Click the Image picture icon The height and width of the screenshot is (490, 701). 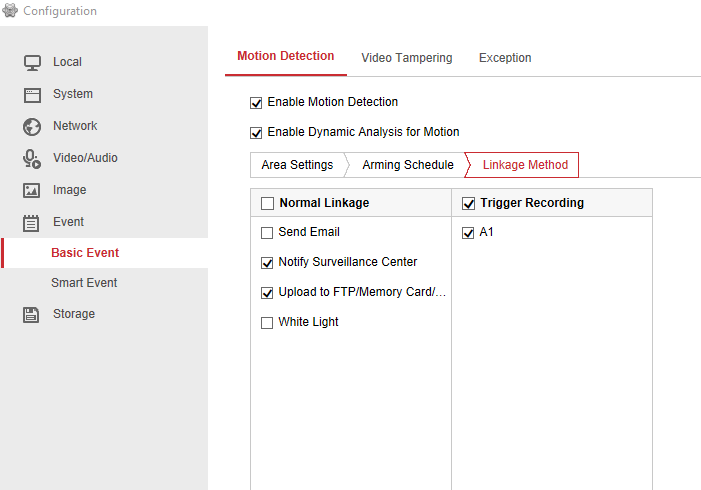pos(32,190)
